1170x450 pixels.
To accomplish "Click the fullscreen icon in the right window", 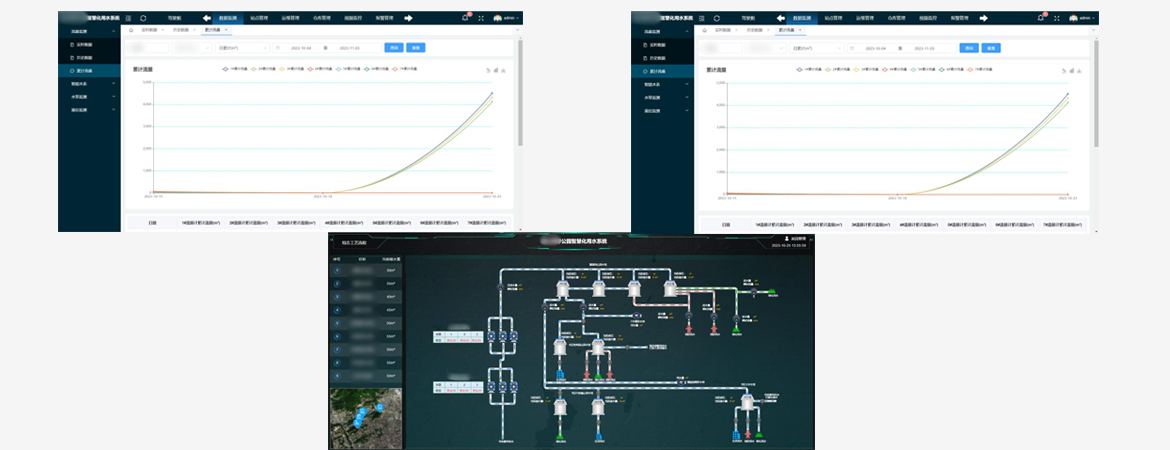I will (x=1056, y=18).
